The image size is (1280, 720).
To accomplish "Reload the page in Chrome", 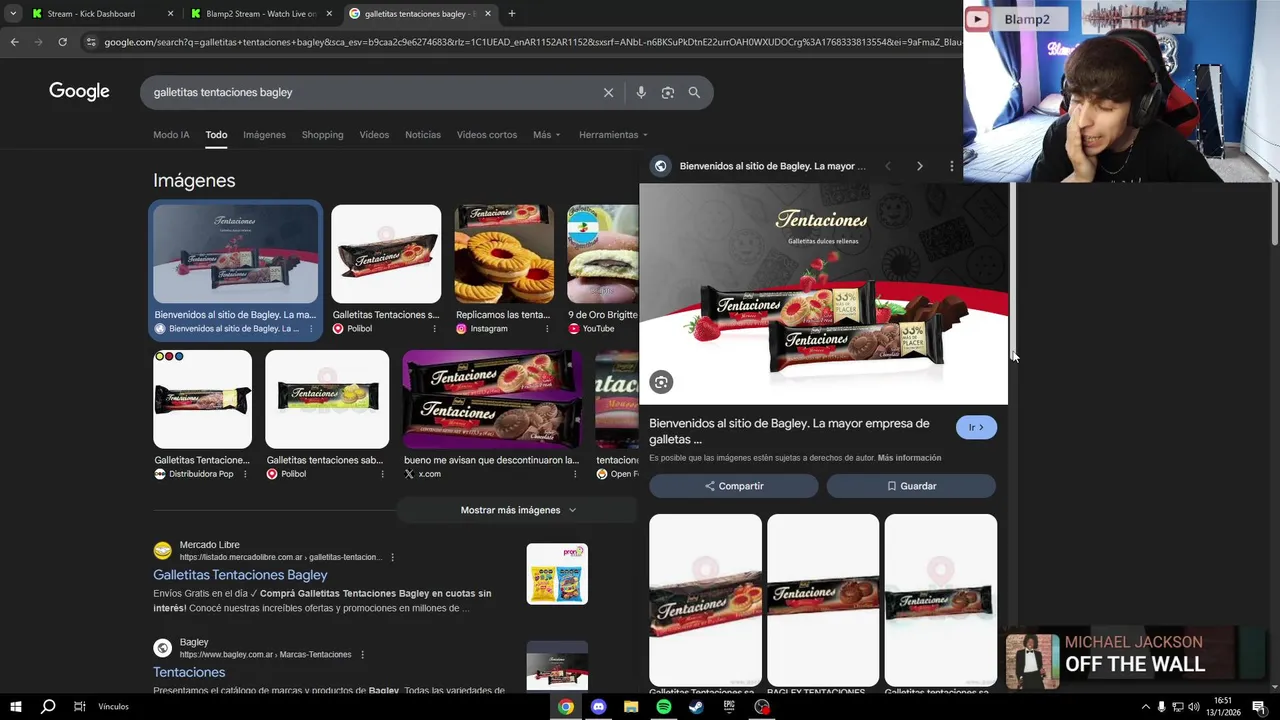I will 62,42.
